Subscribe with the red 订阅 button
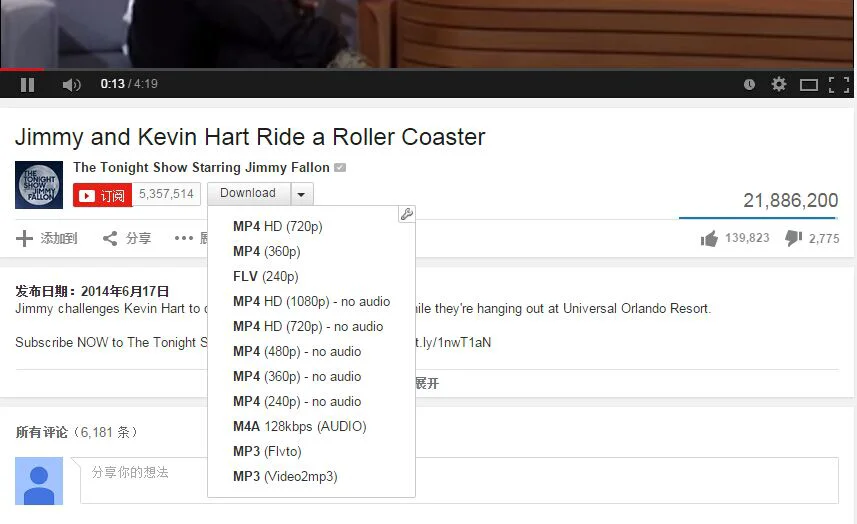The image size is (857, 524). [x=102, y=195]
